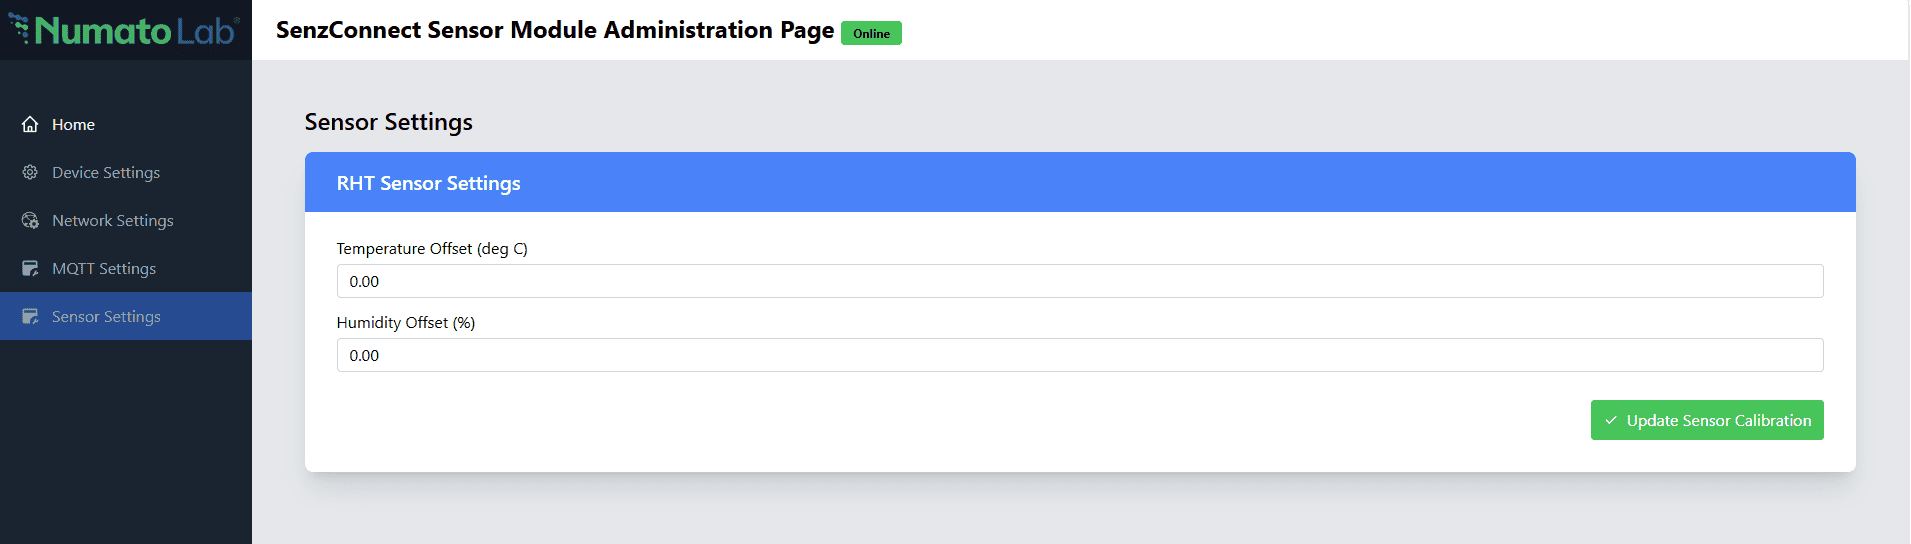Open Device Settings from sidebar text
Image resolution: width=1911 pixels, height=544 pixels.
click(106, 173)
